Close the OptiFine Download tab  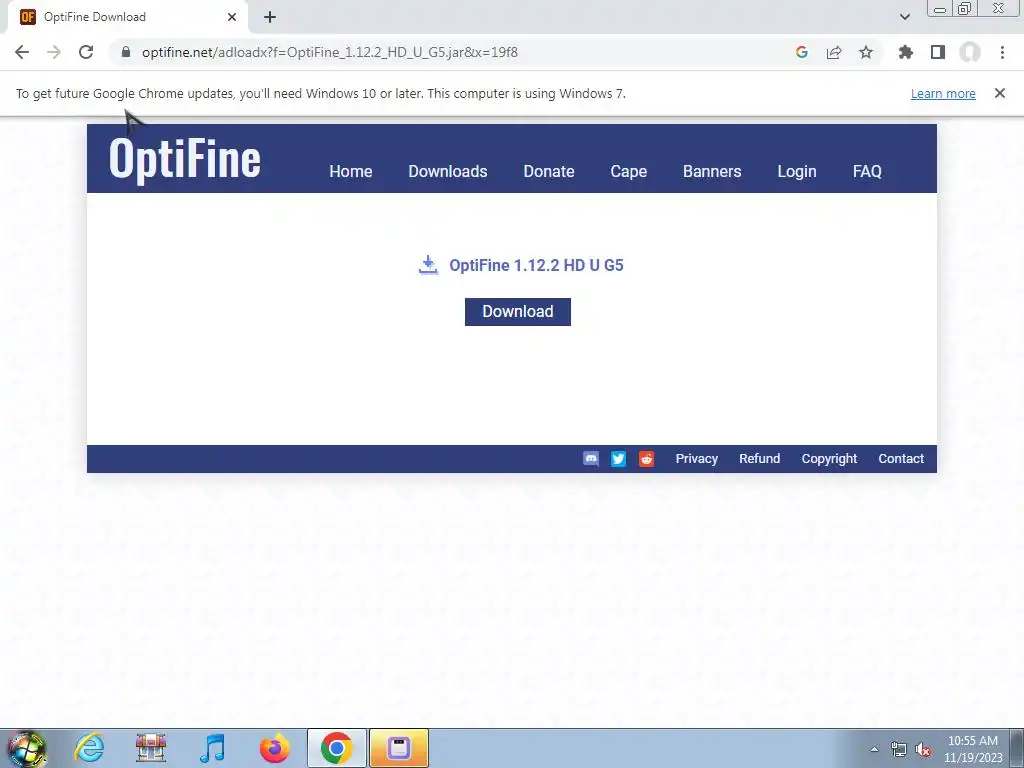(232, 17)
